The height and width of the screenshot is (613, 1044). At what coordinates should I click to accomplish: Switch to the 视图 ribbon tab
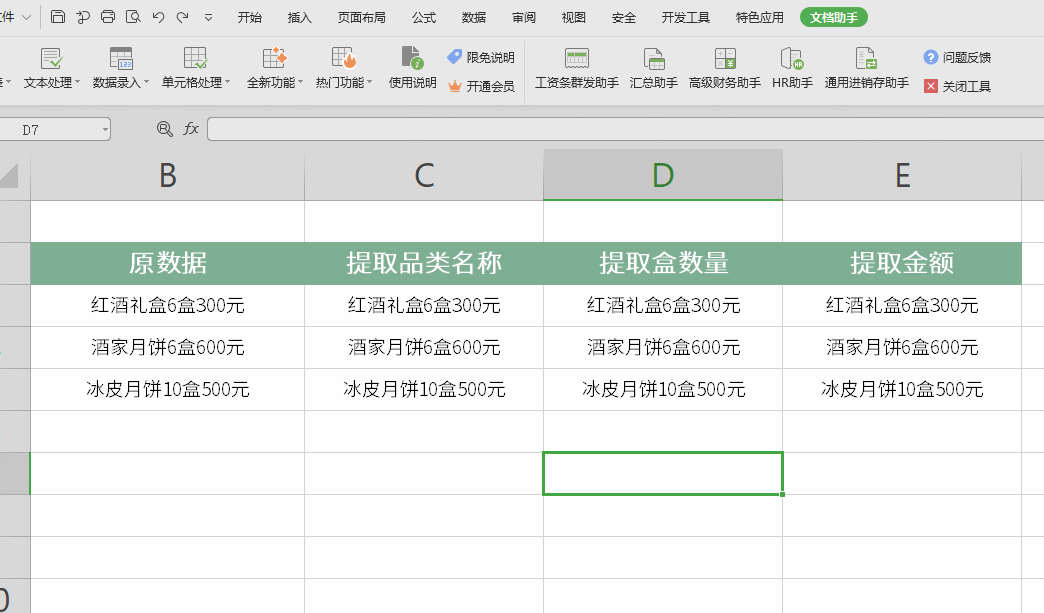573,17
